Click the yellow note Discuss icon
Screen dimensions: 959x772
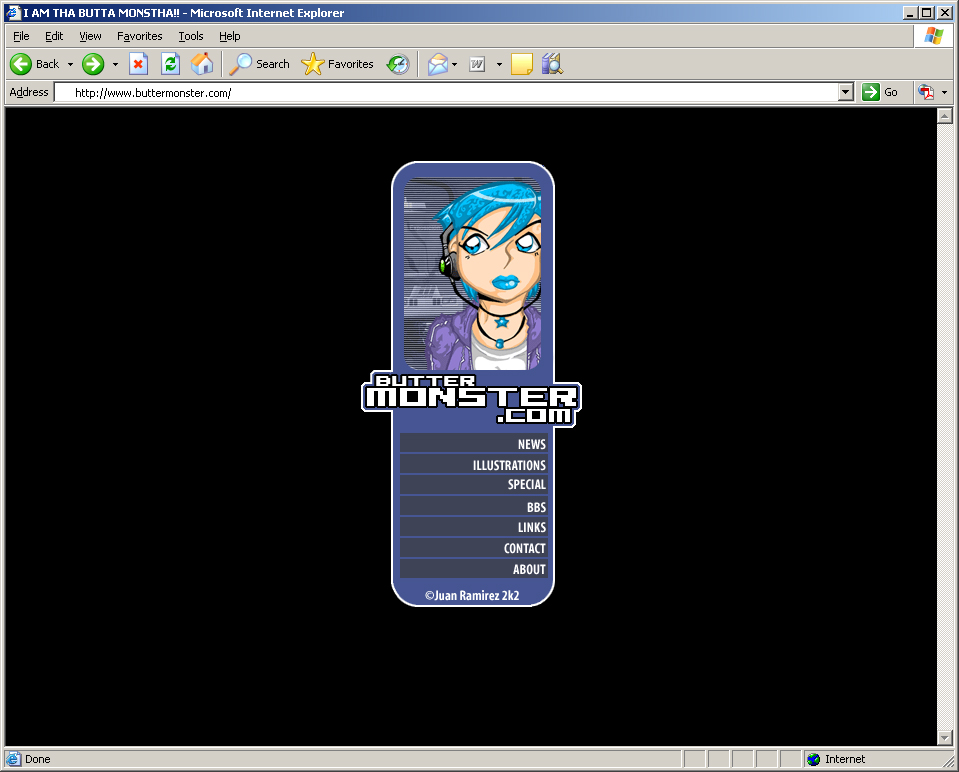(x=522, y=64)
